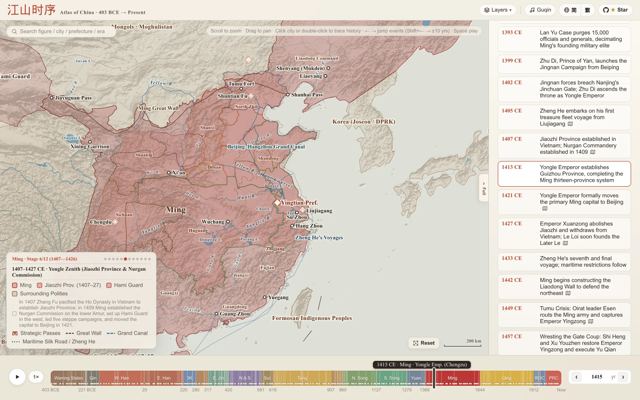Click the info language toggle button
The height and width of the screenshot is (400, 640).
coord(570,10)
